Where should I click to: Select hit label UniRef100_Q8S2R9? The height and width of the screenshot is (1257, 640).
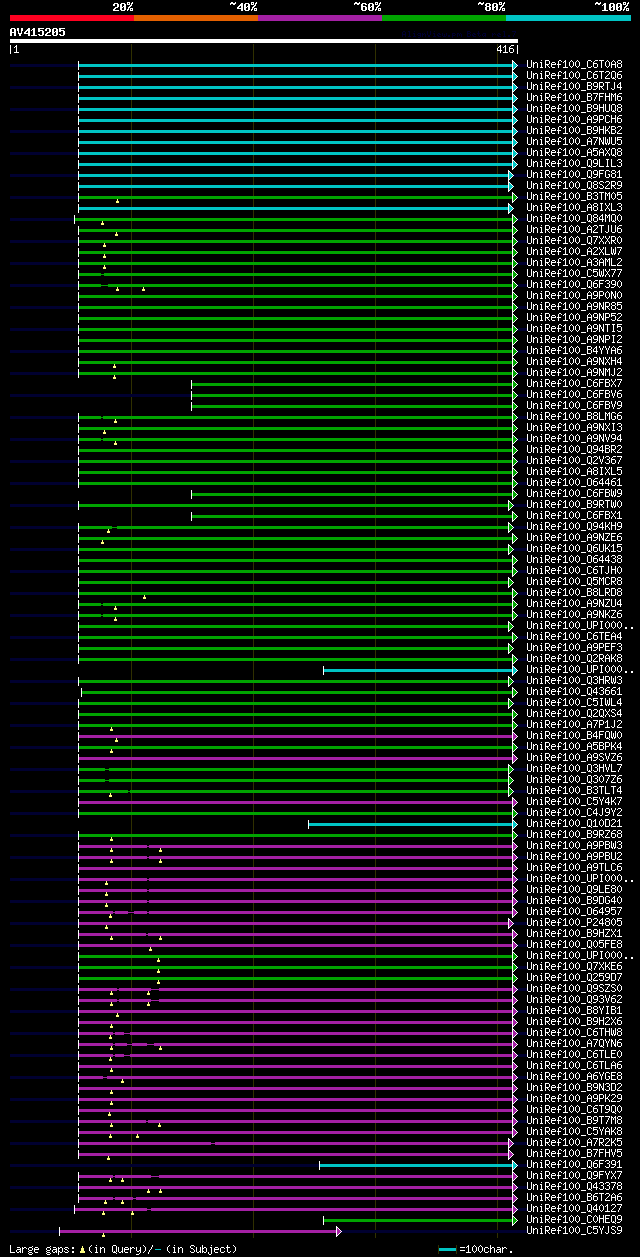click(x=574, y=186)
